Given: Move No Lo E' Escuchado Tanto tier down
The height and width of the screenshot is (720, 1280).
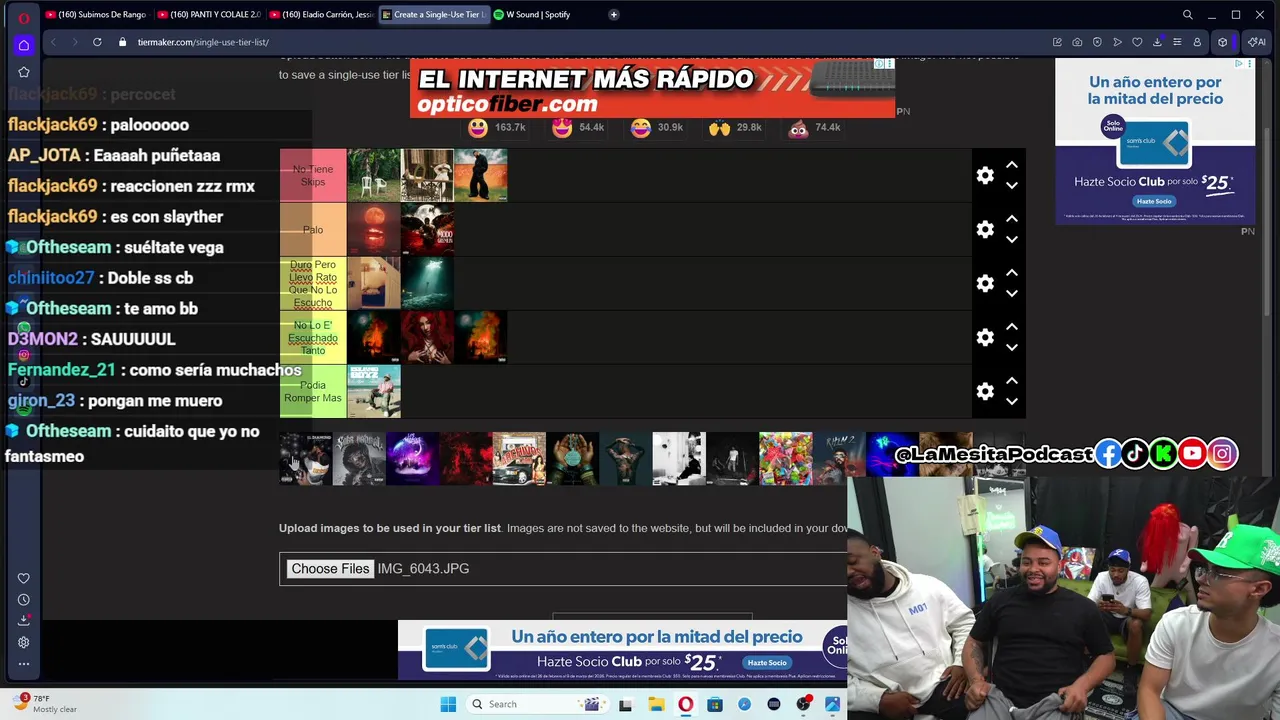Looking at the screenshot, I should (x=1011, y=348).
